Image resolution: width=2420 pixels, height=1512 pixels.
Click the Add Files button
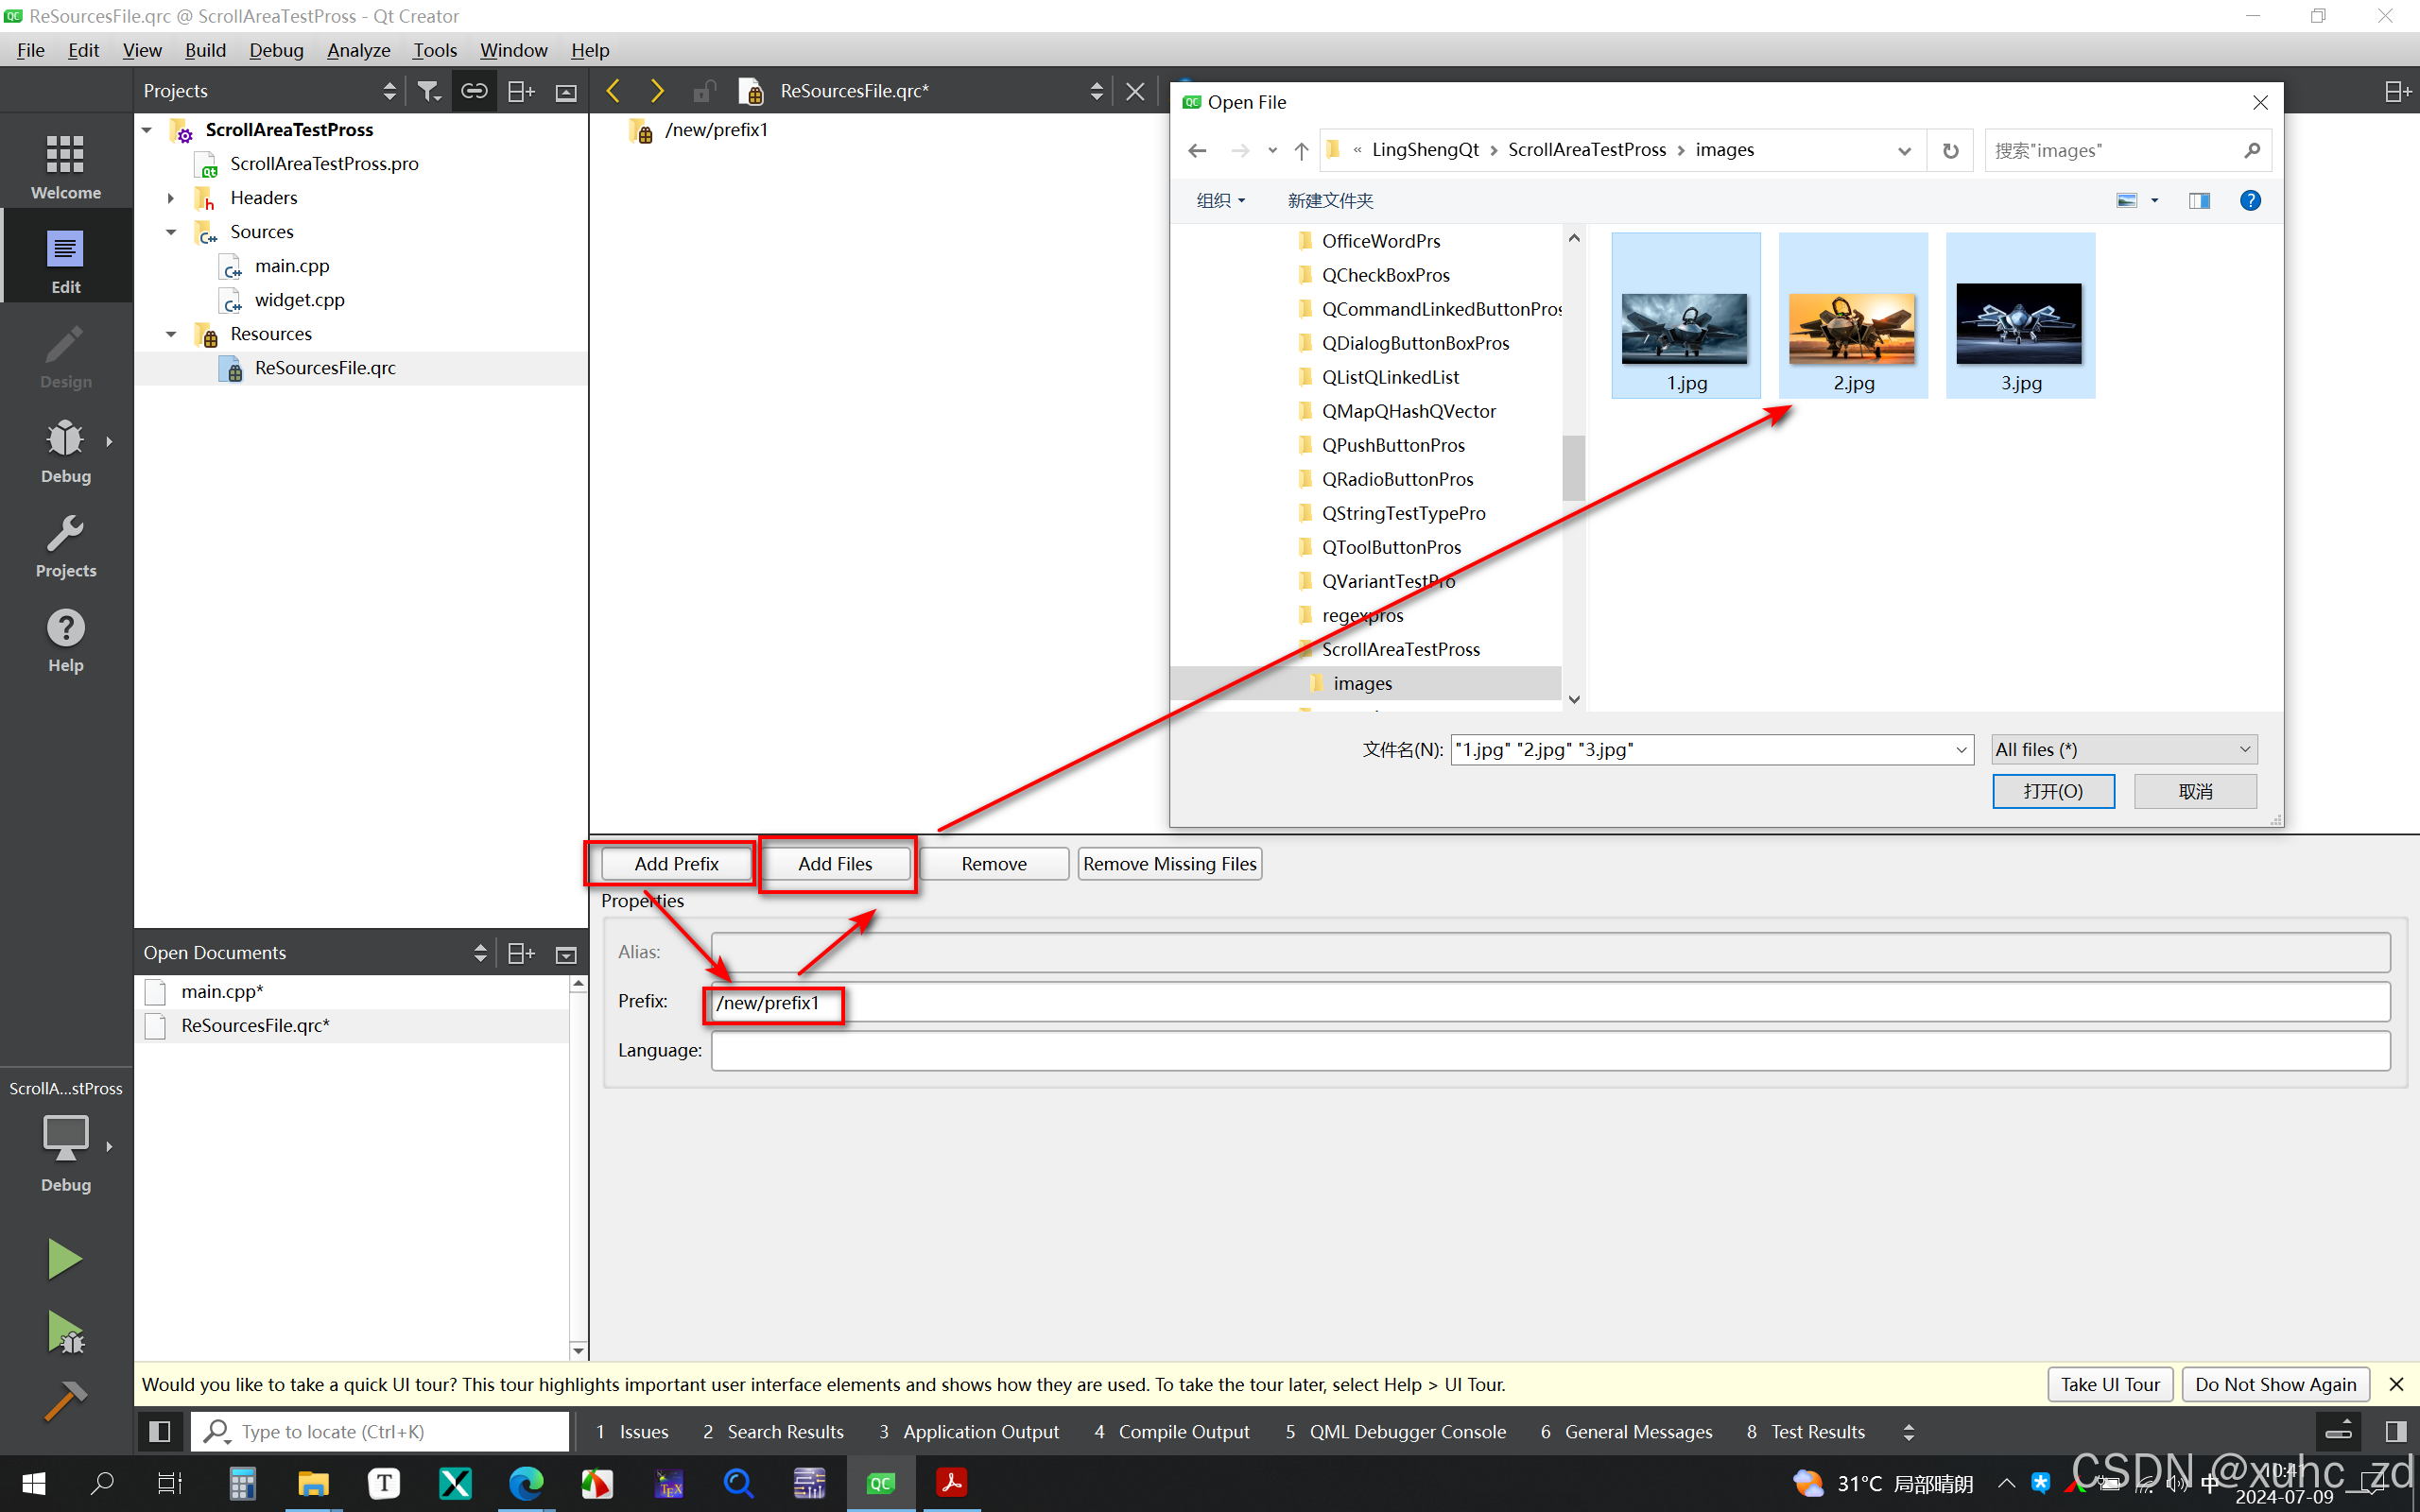(x=835, y=863)
